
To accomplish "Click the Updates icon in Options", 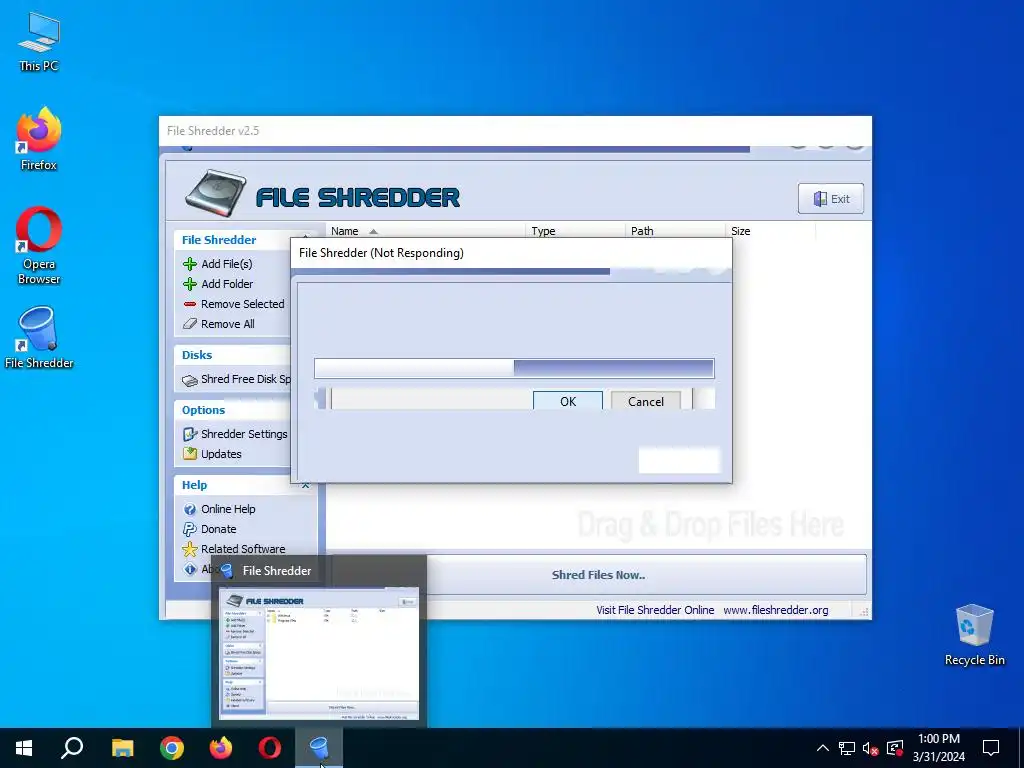I will tap(190, 453).
